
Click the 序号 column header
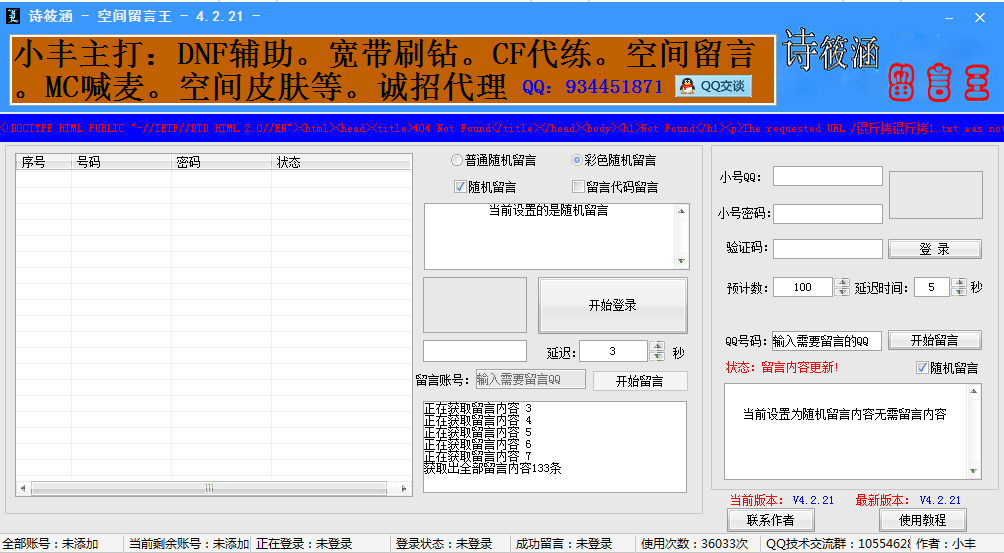pos(44,162)
